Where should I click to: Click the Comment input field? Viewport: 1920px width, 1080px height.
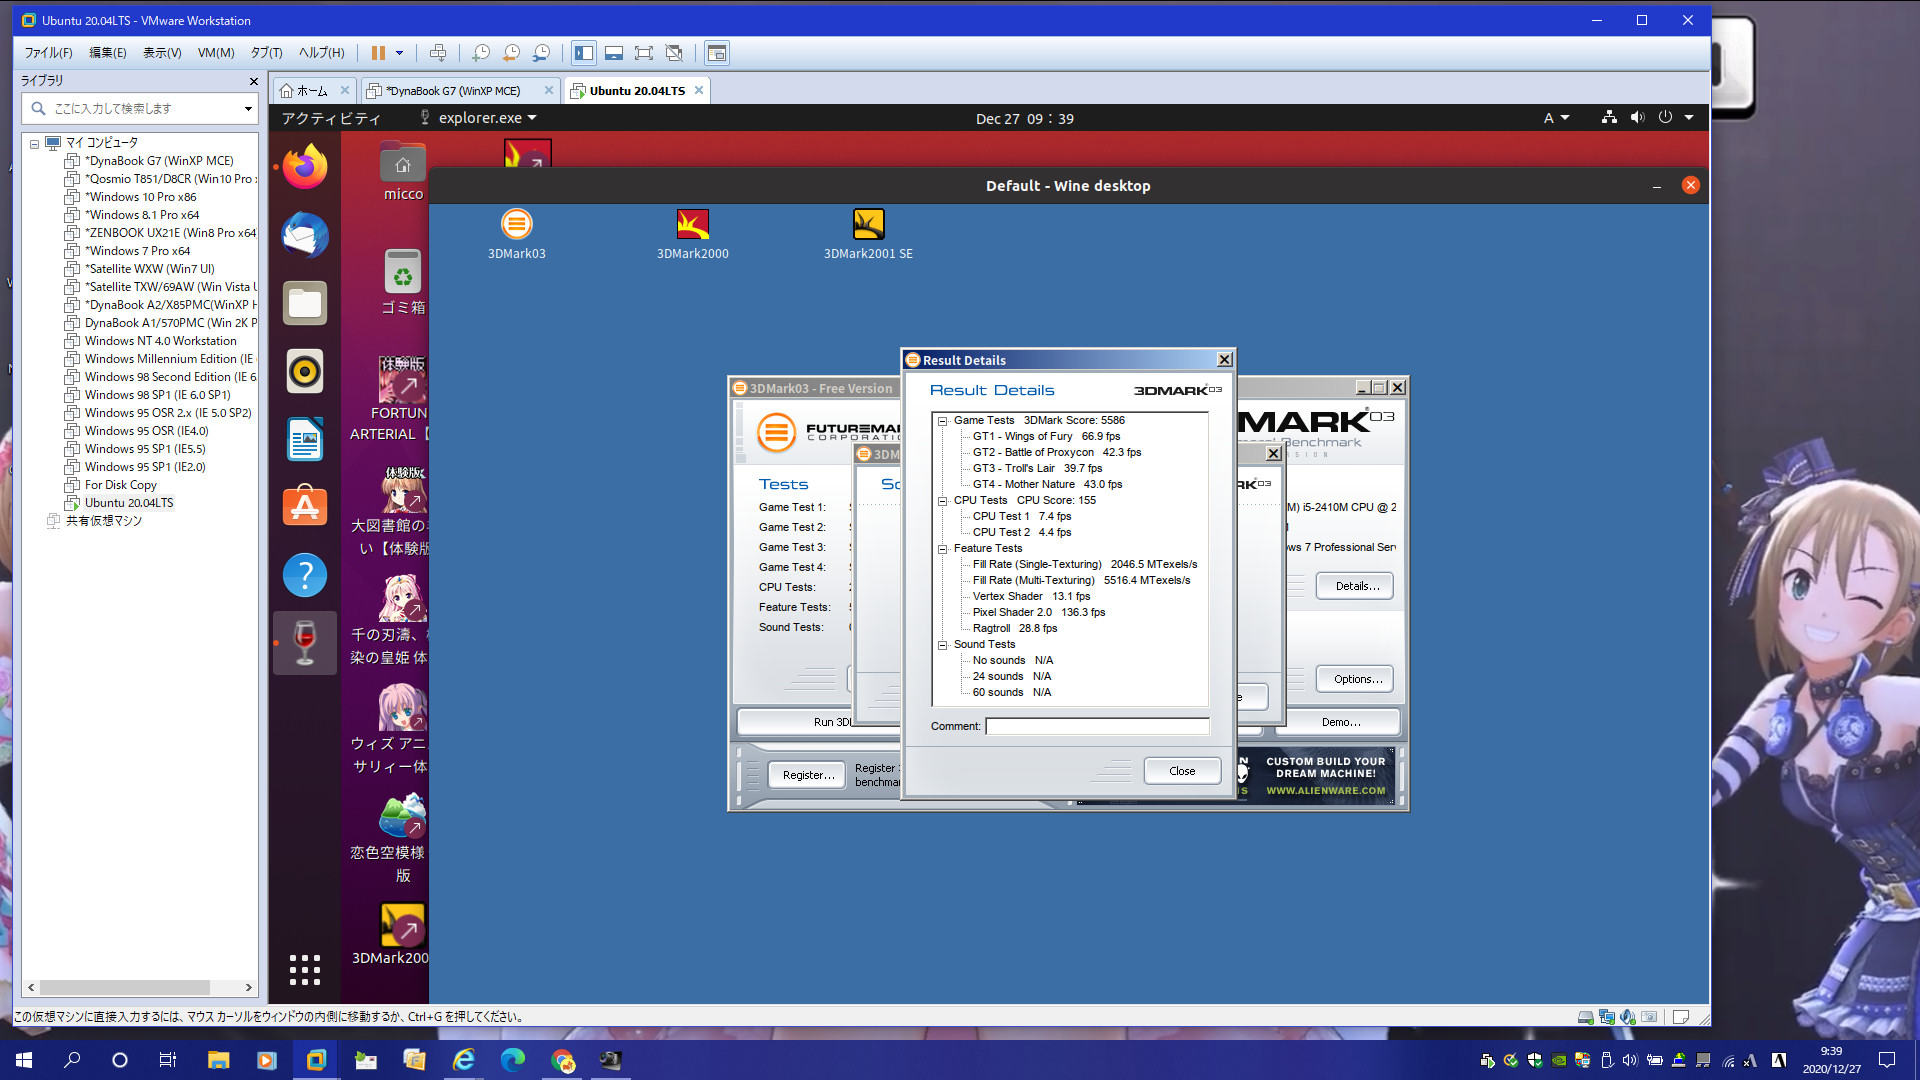click(x=1097, y=726)
